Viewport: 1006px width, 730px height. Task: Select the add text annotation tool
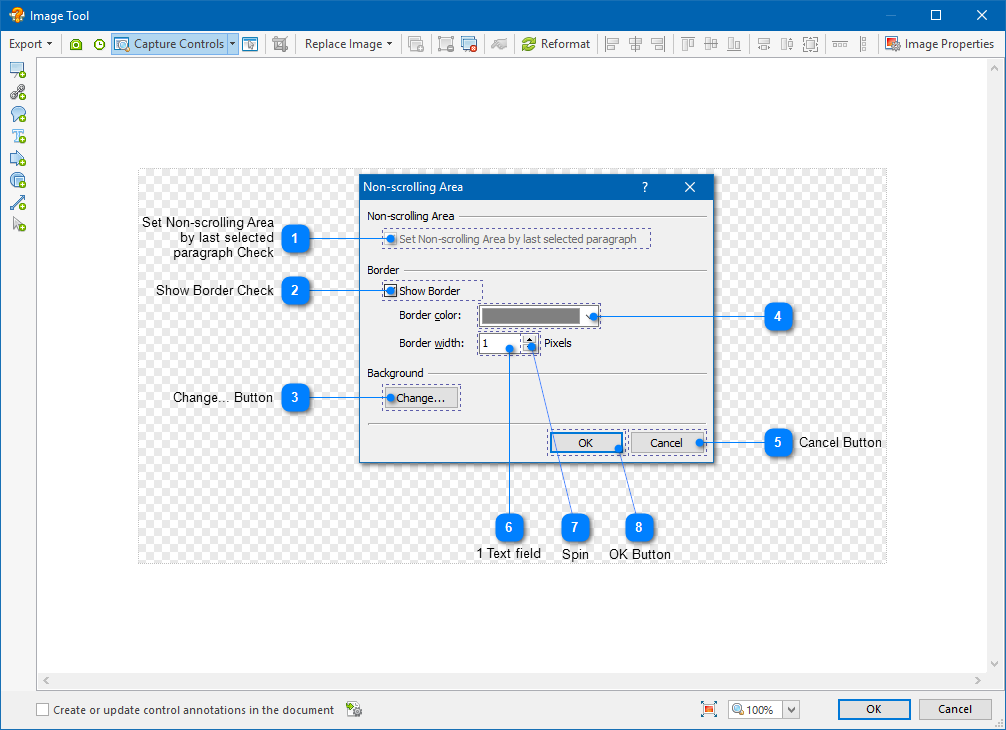pyautogui.click(x=18, y=137)
